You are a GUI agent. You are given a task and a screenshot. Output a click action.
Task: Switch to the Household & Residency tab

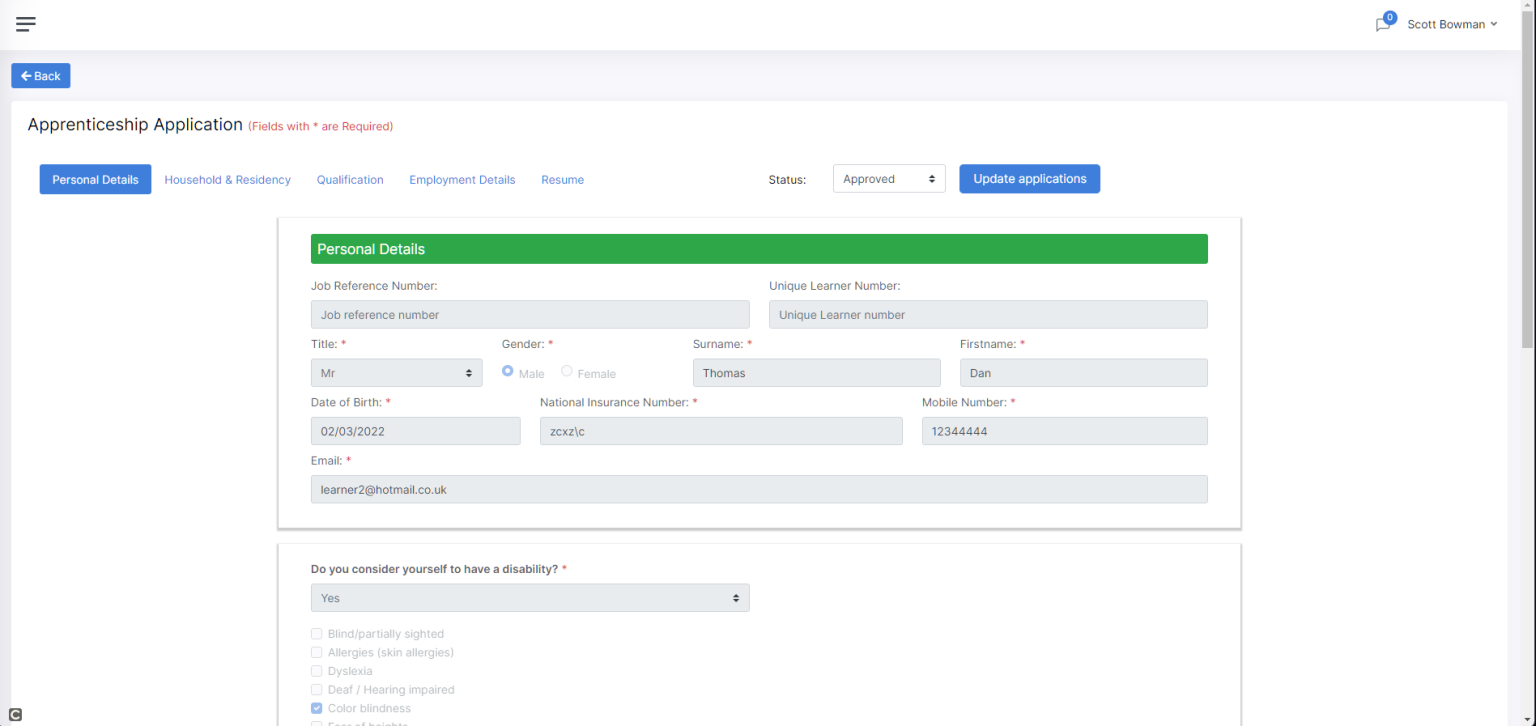[227, 179]
